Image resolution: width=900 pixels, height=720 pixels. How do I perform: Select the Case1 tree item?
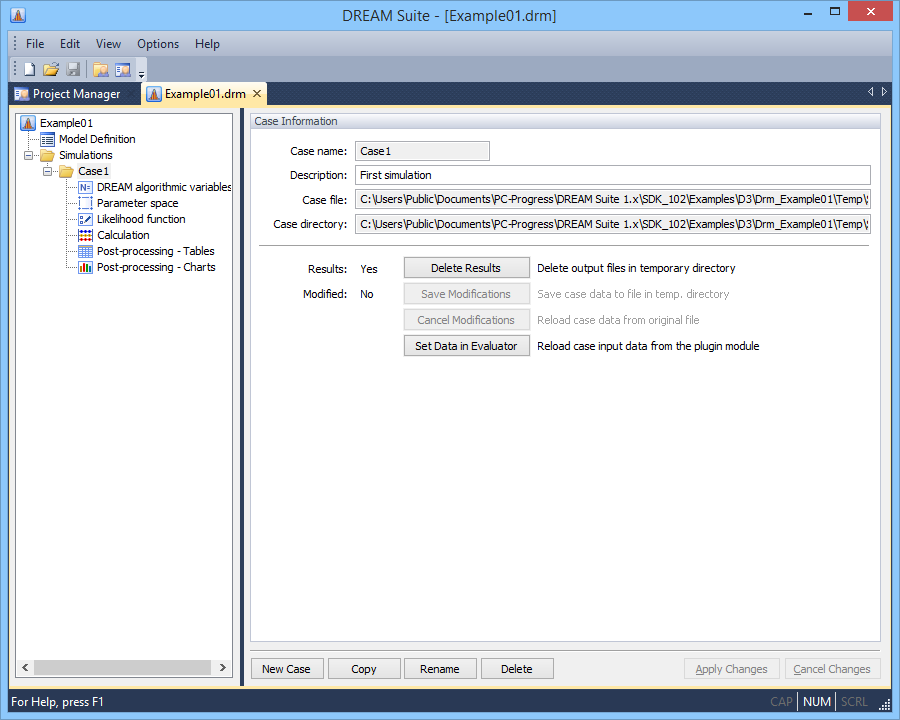(94, 171)
